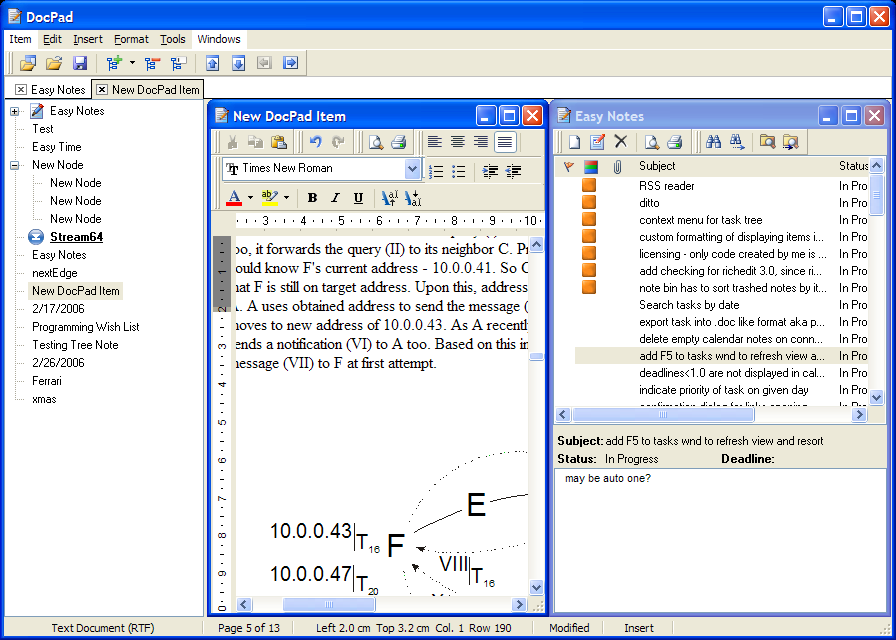Select the Ferrari tree item
The image size is (896, 640).
pyautogui.click(x=47, y=381)
